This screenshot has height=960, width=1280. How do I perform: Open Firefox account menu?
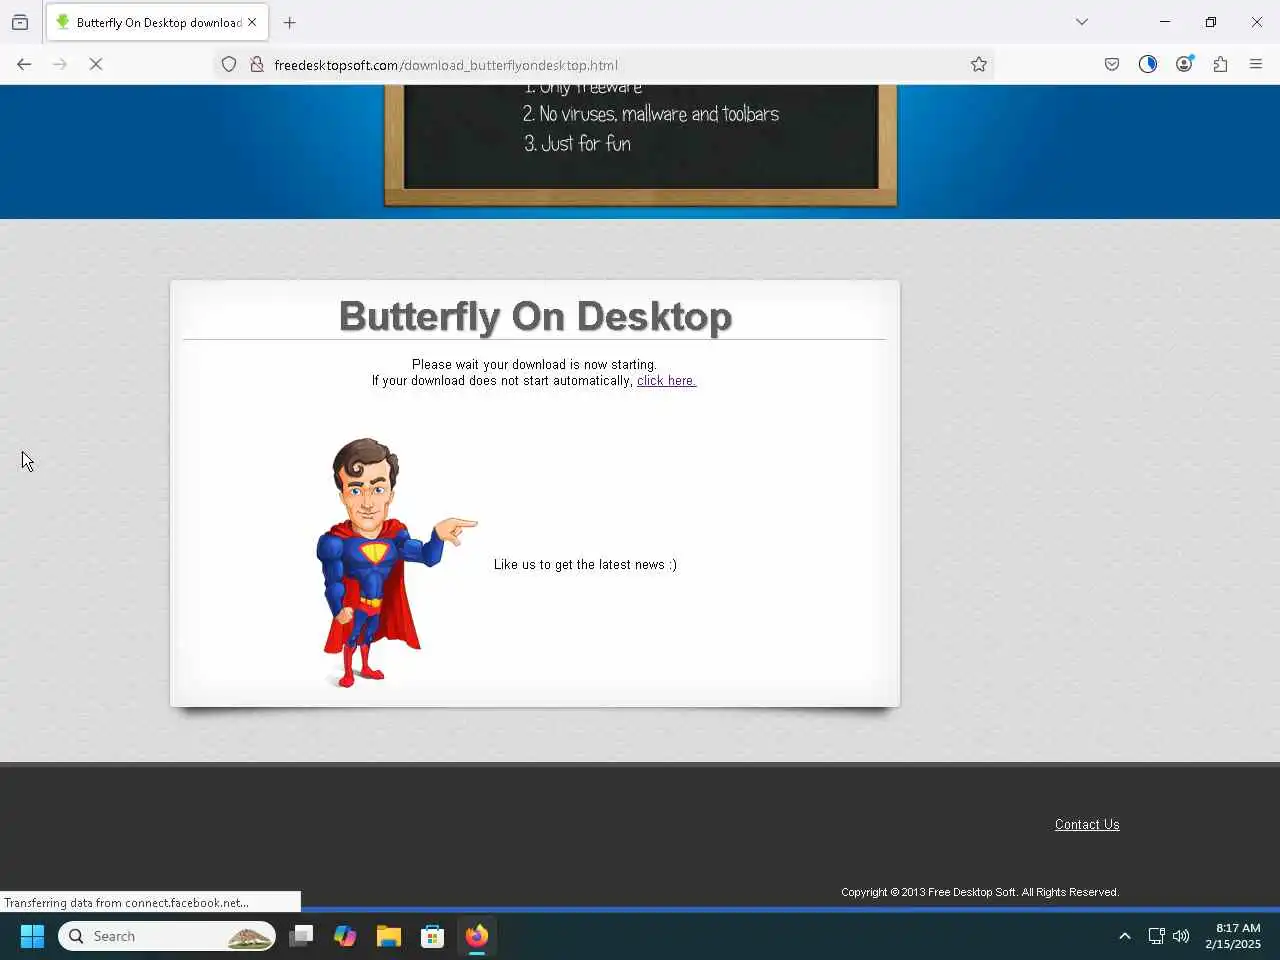[x=1184, y=64]
